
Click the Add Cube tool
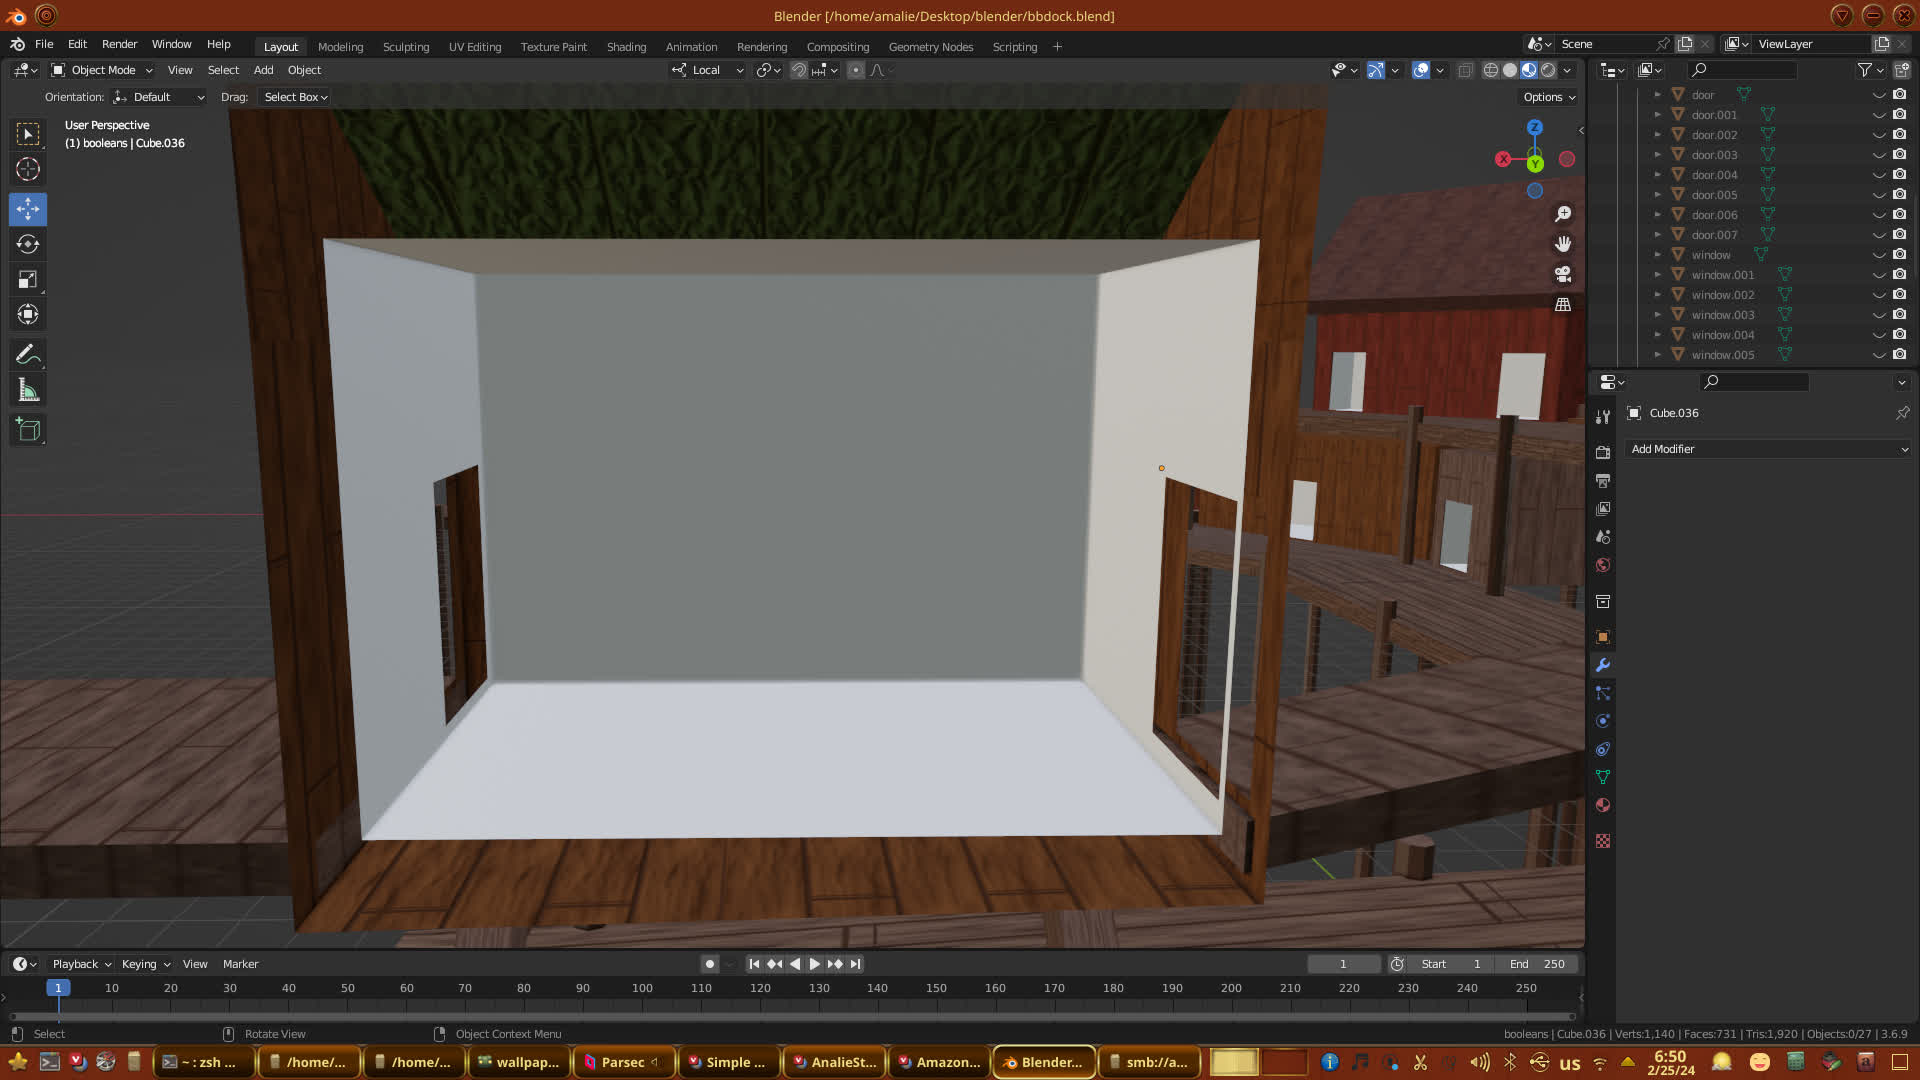click(x=28, y=430)
